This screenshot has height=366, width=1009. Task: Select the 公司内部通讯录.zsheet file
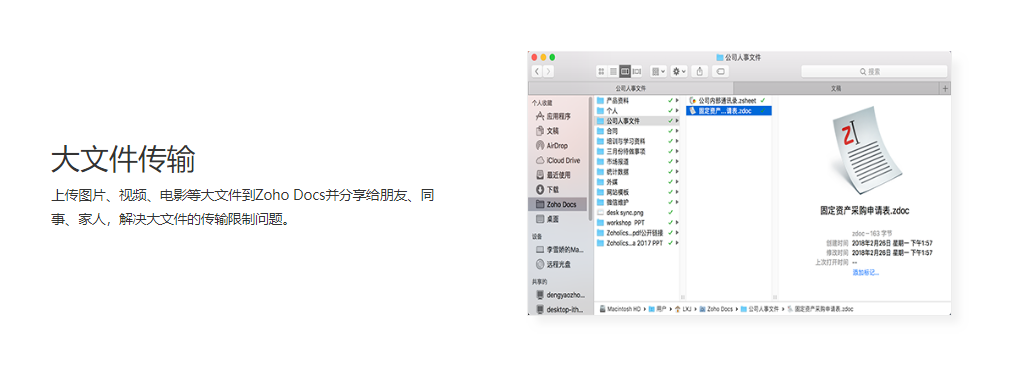728,101
